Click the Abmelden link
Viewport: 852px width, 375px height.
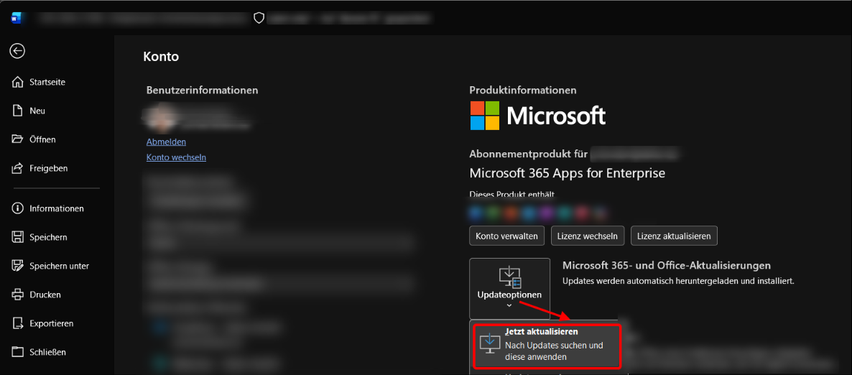[166, 142]
